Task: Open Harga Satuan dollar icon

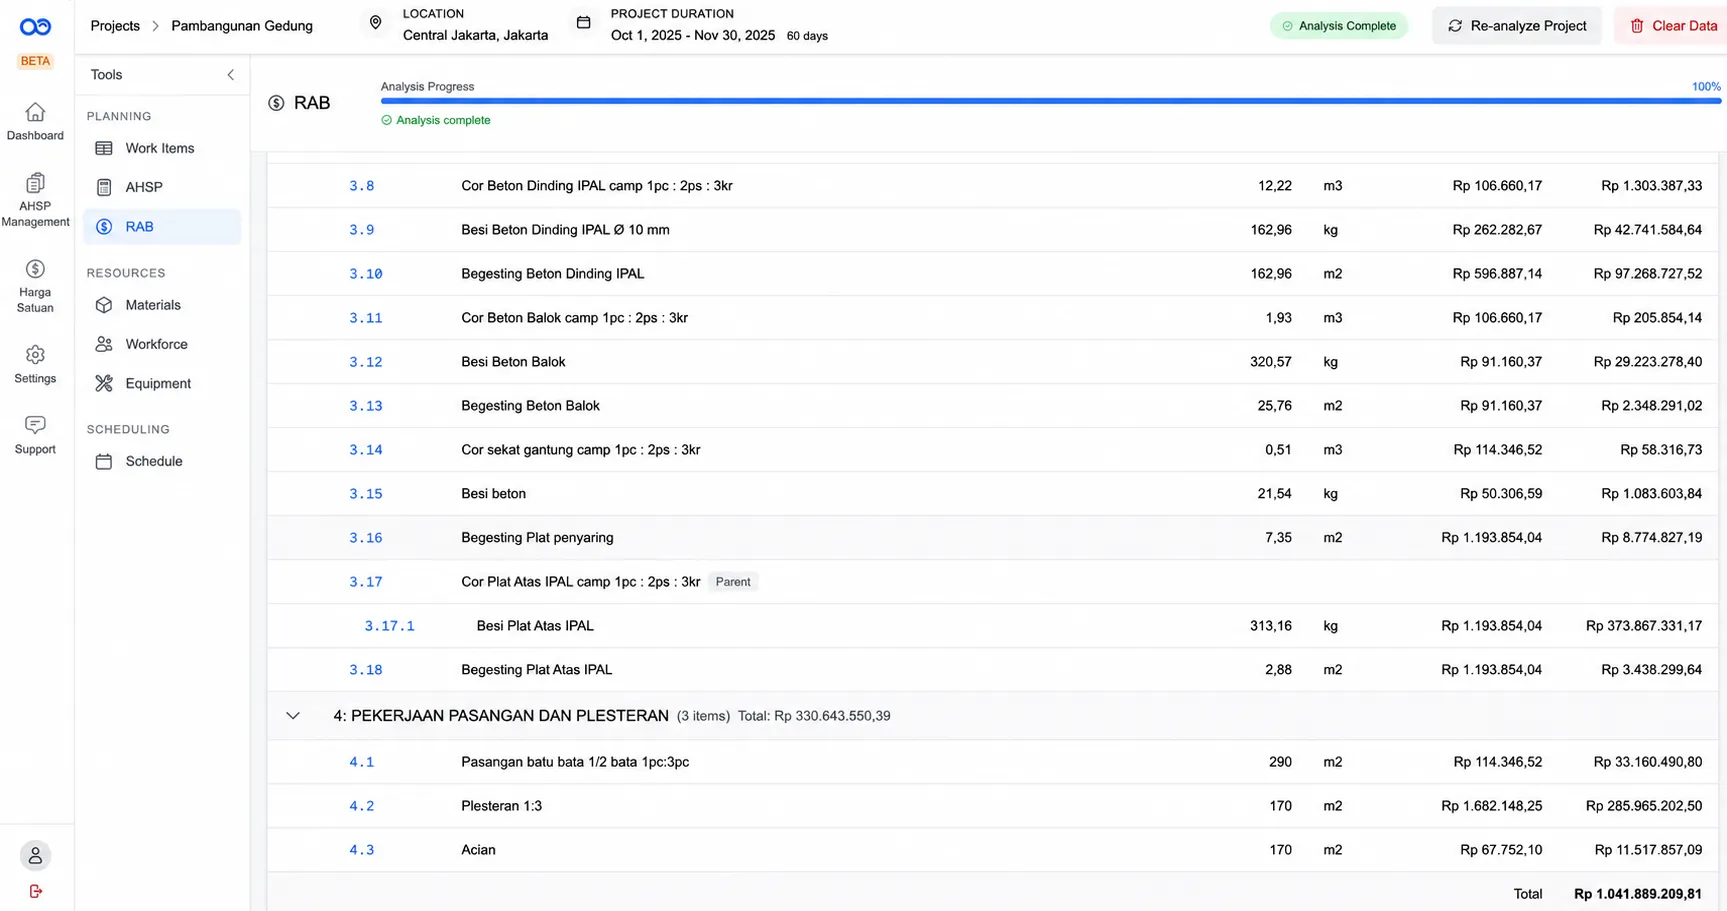Action: [x=35, y=269]
